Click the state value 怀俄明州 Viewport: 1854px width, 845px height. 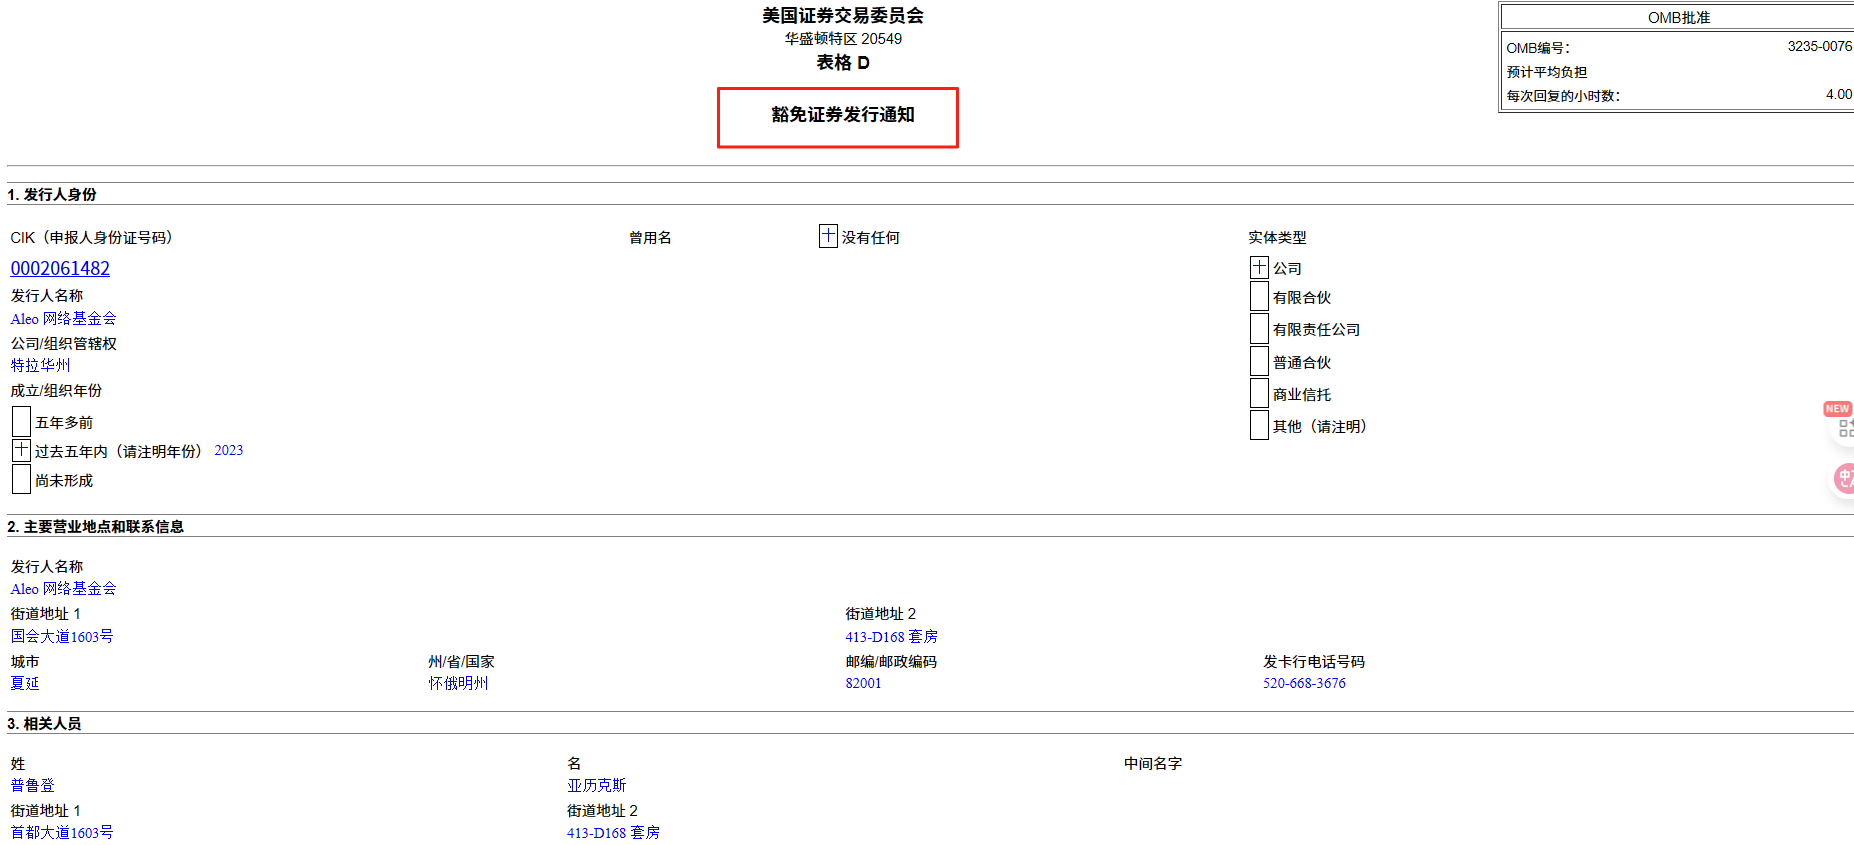pyautogui.click(x=458, y=683)
